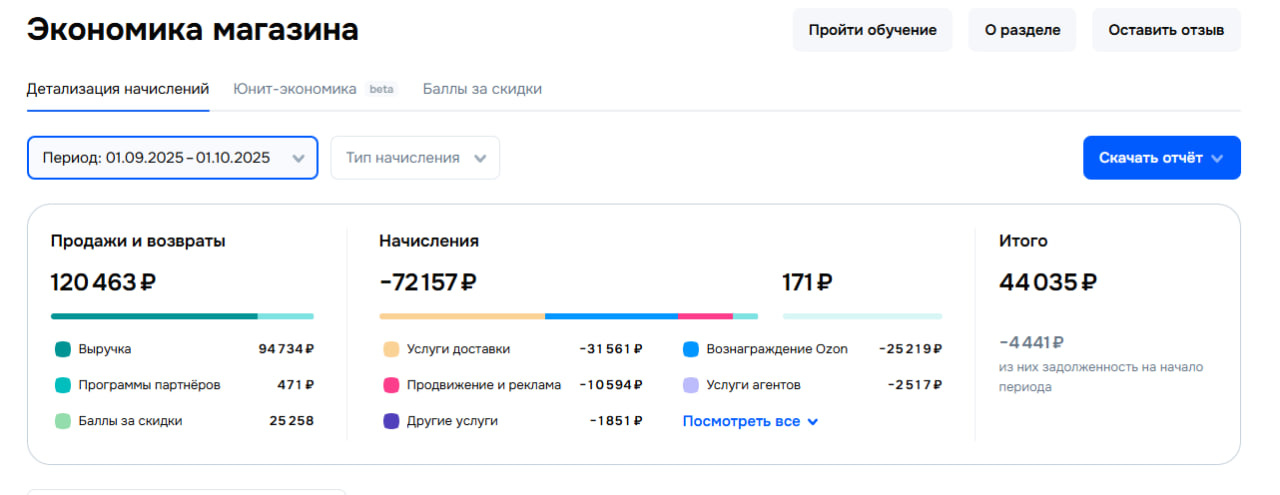Open the Период date range dropdown
The width and height of the screenshot is (1280, 495).
(172, 158)
